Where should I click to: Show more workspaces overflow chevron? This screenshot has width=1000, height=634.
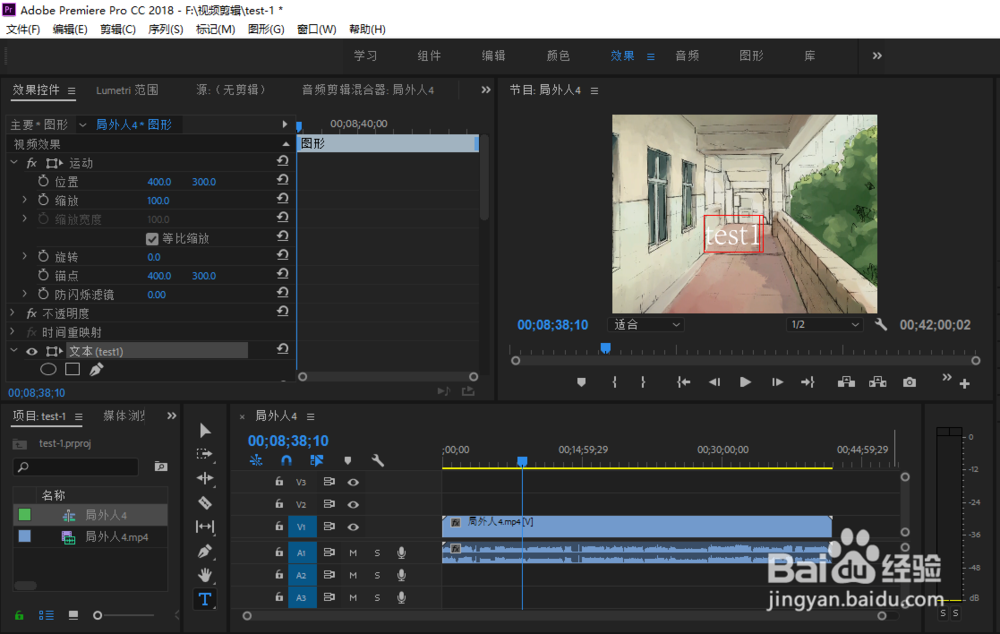click(877, 56)
